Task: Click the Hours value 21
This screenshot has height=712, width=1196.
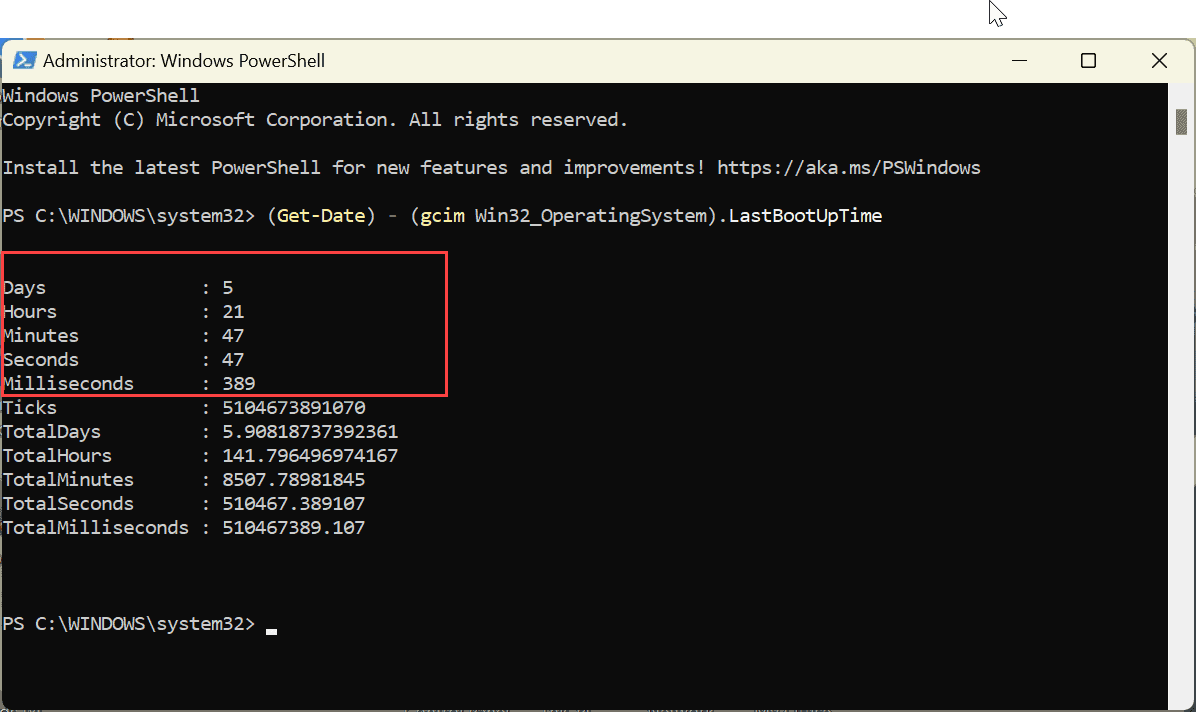Action: pyautogui.click(x=232, y=311)
